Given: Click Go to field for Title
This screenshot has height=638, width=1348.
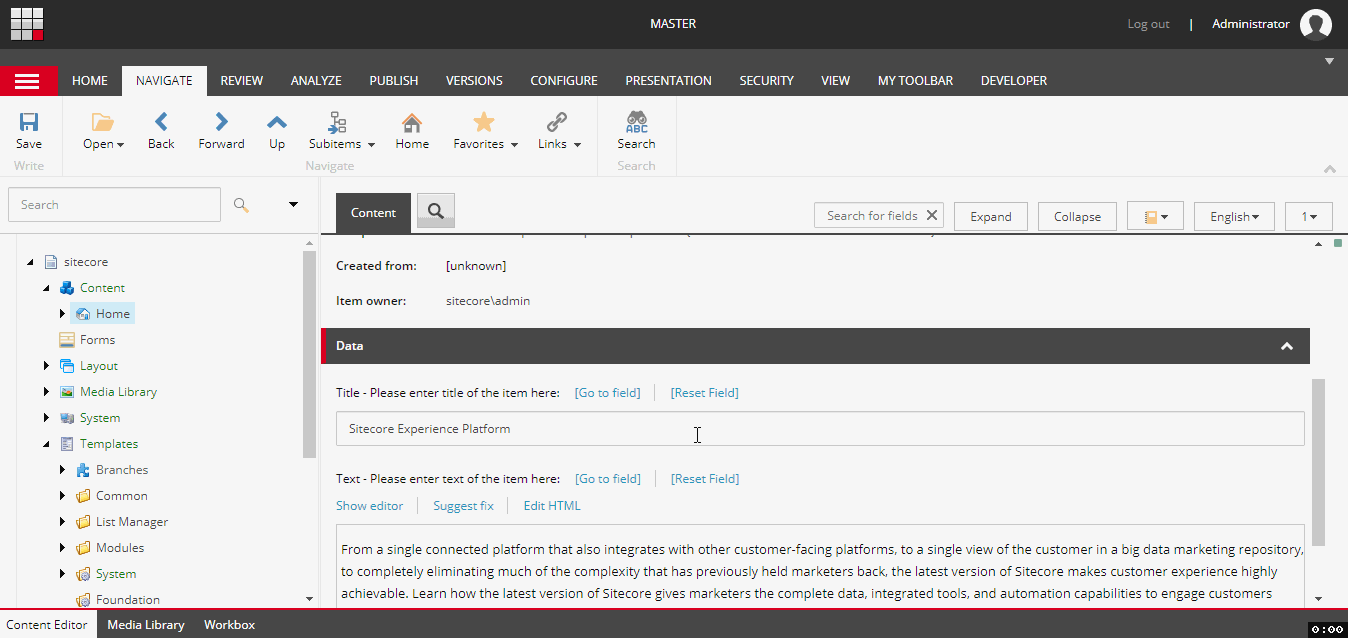Looking at the screenshot, I should coord(607,393).
